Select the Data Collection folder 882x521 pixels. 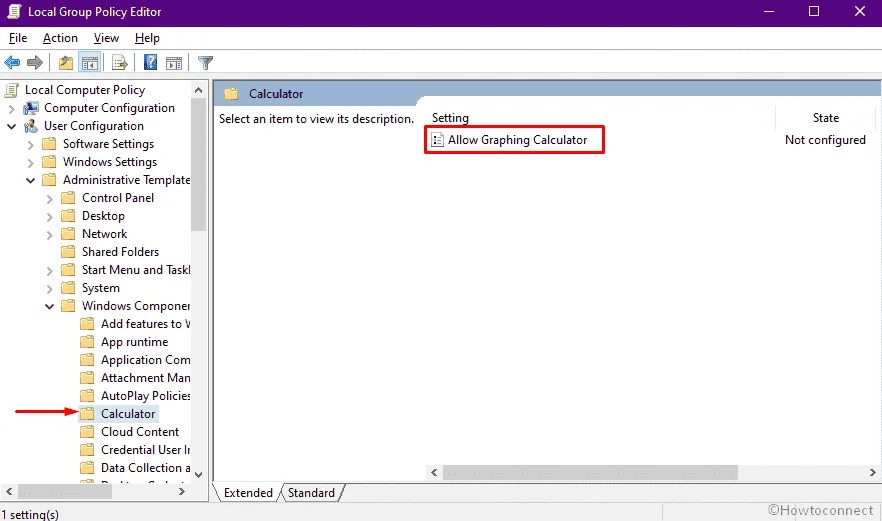(146, 468)
